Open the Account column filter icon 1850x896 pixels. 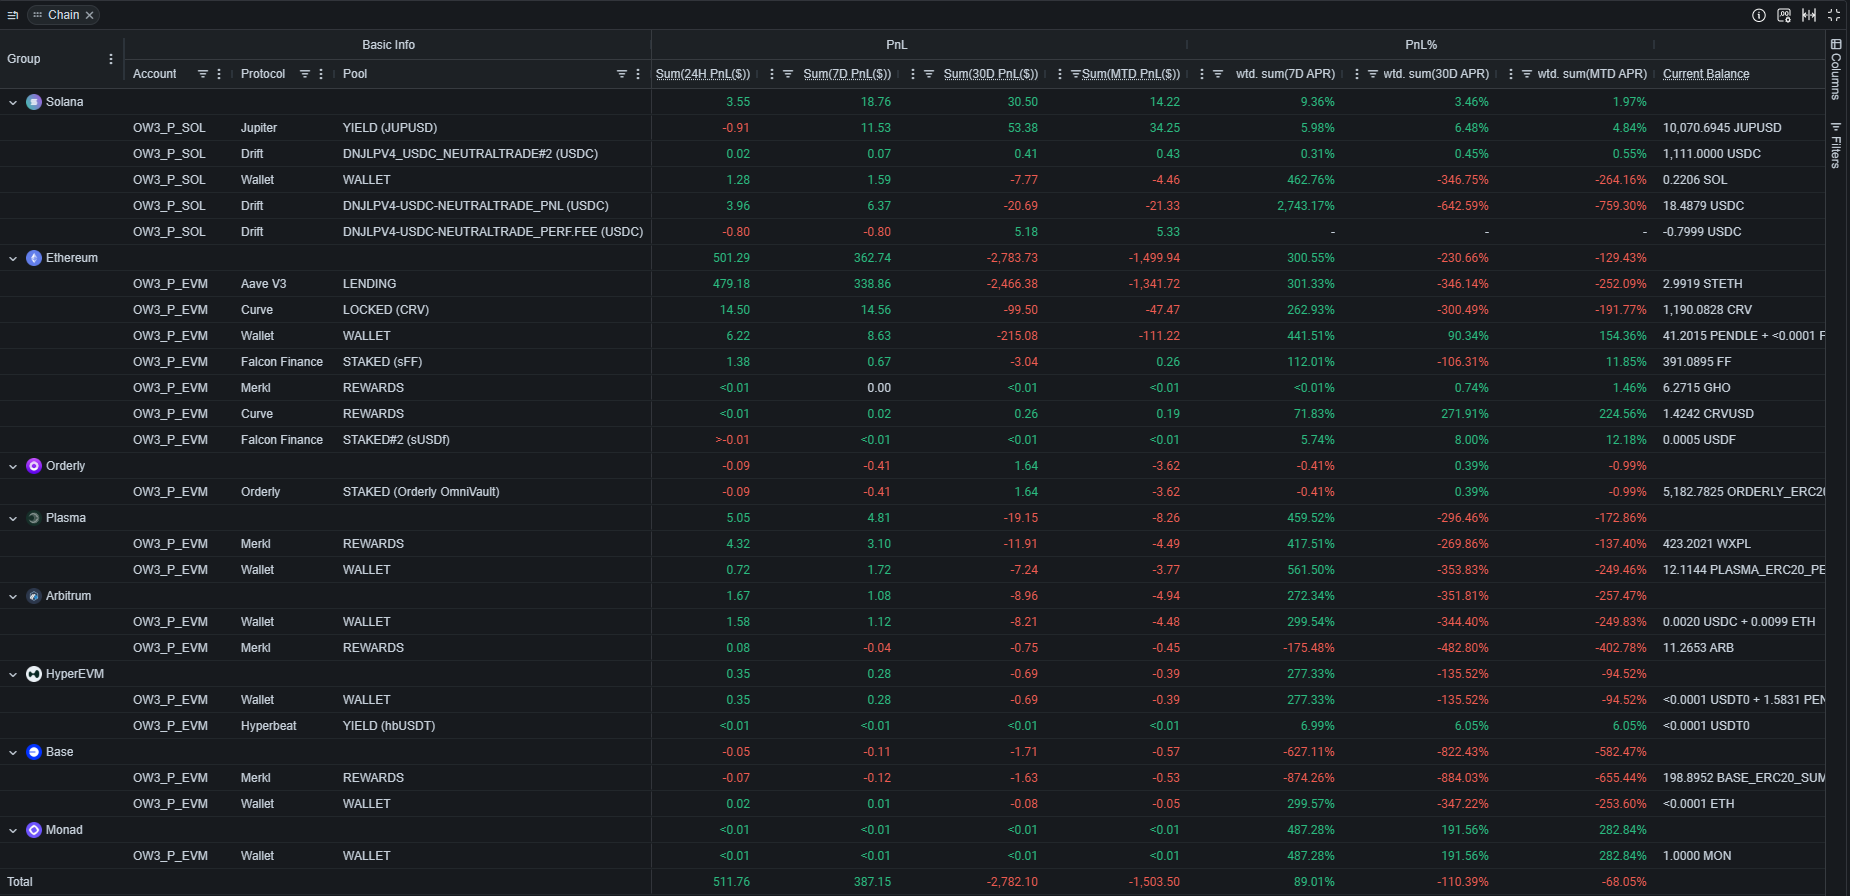203,74
